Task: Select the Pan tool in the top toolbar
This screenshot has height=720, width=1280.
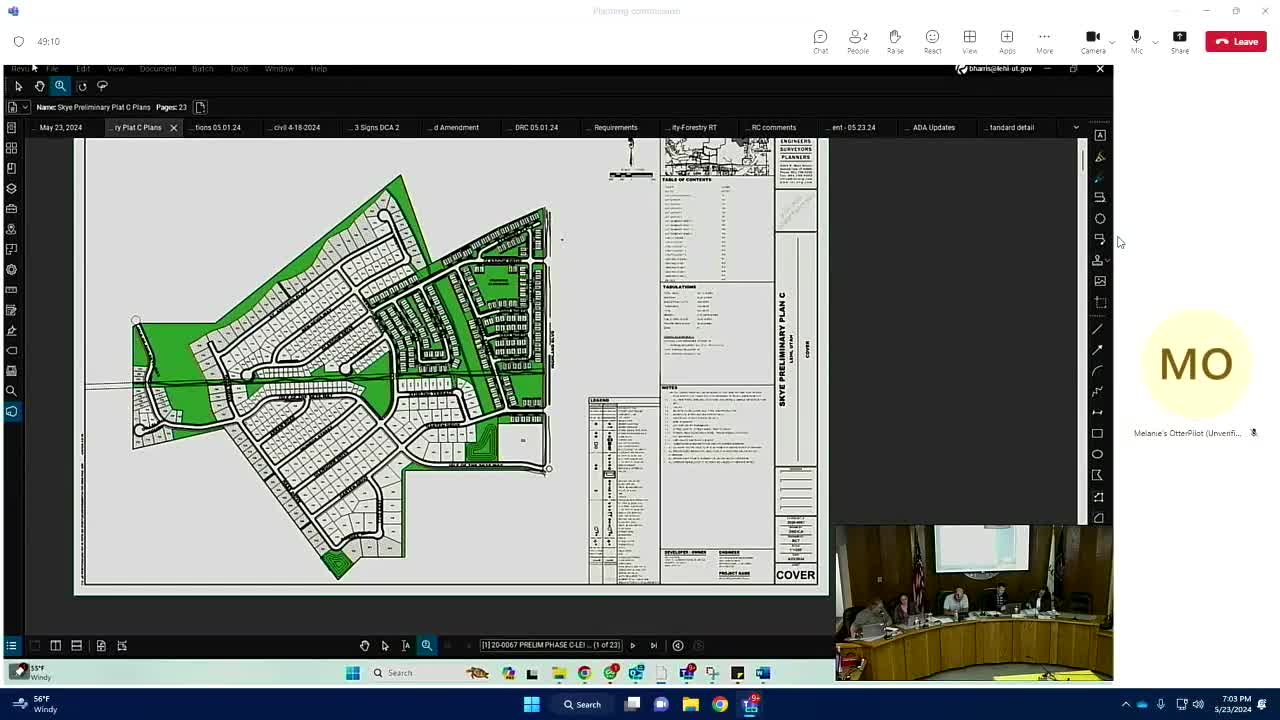Action: click(39, 86)
